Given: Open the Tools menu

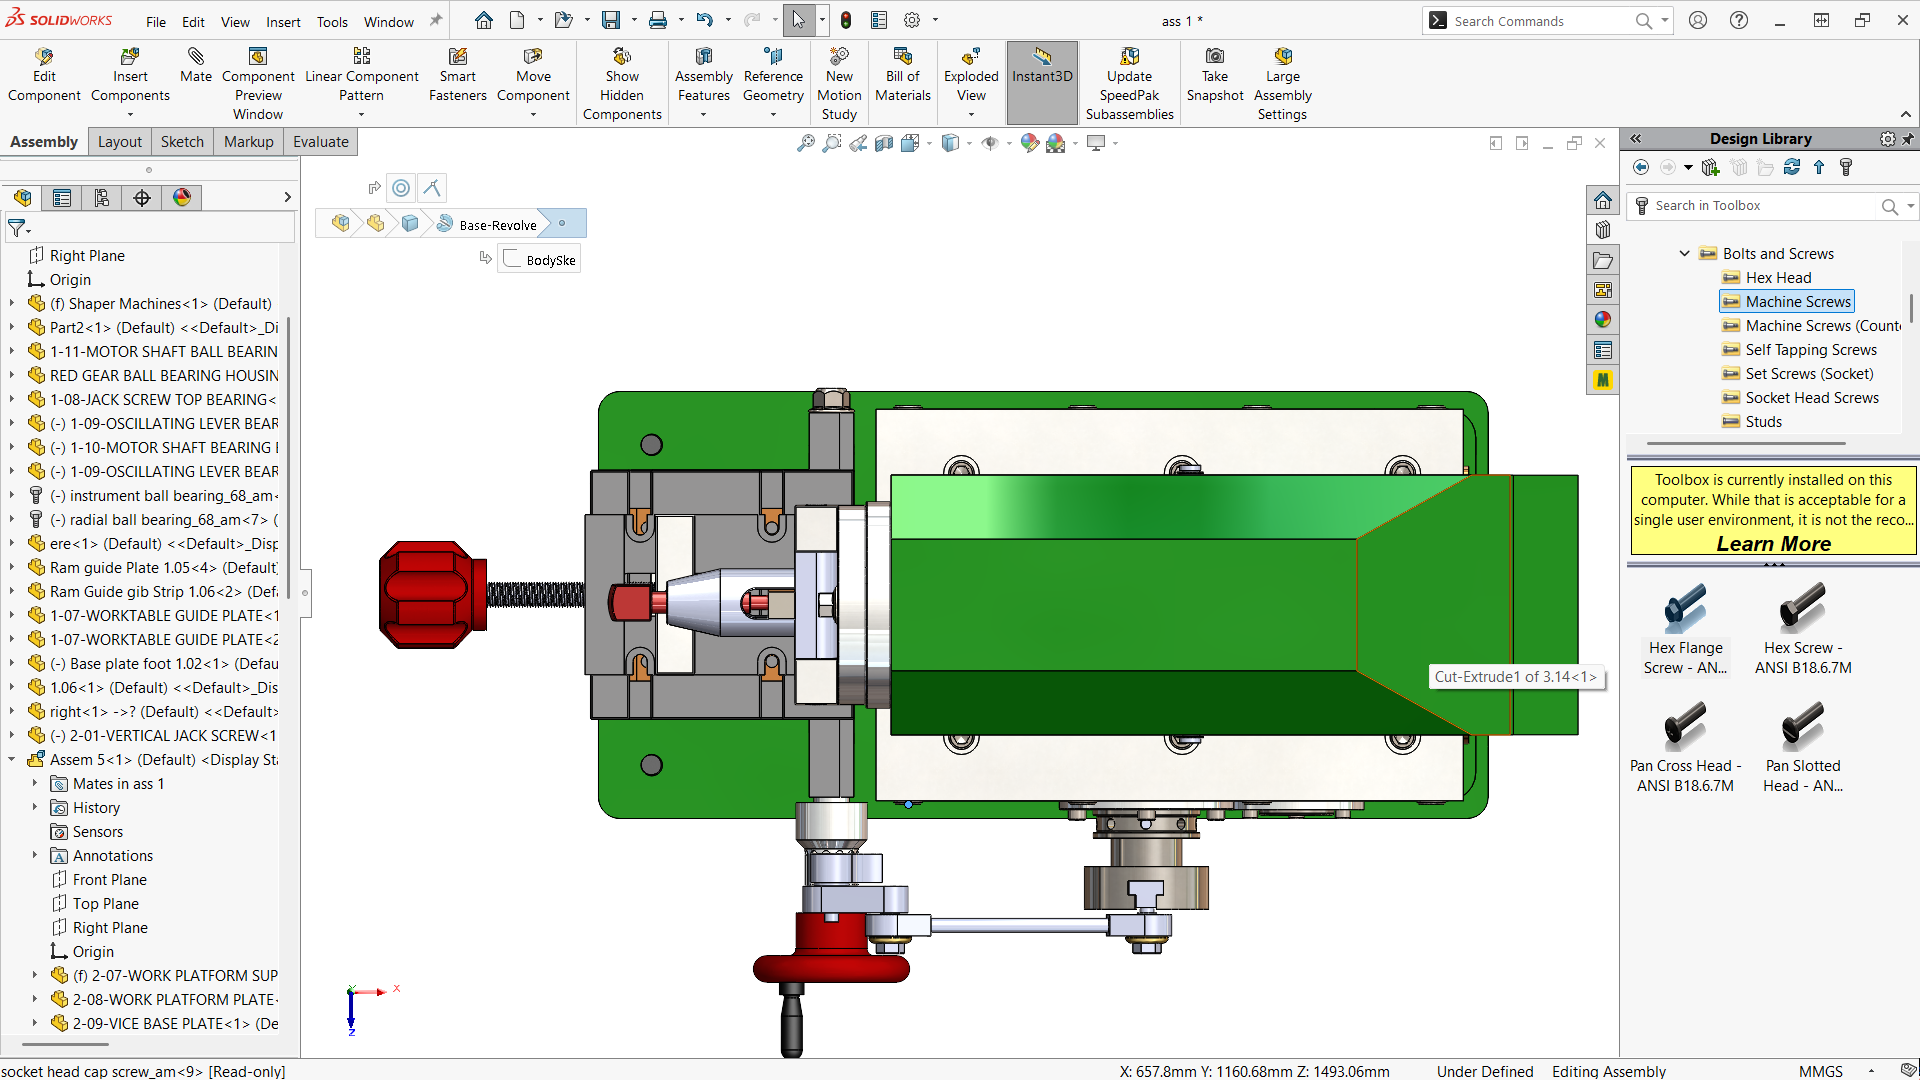Looking at the screenshot, I should [x=332, y=21].
